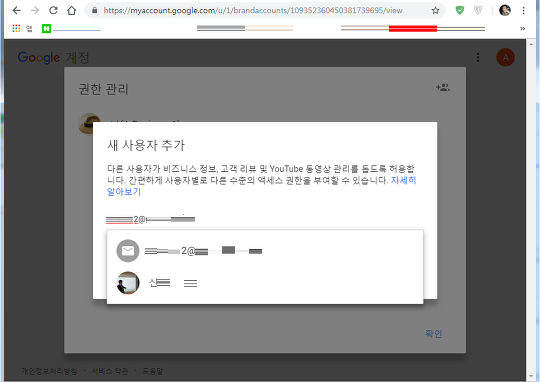Open the green N Naver bookmark
The width and height of the screenshot is (540, 382).
[x=46, y=29]
